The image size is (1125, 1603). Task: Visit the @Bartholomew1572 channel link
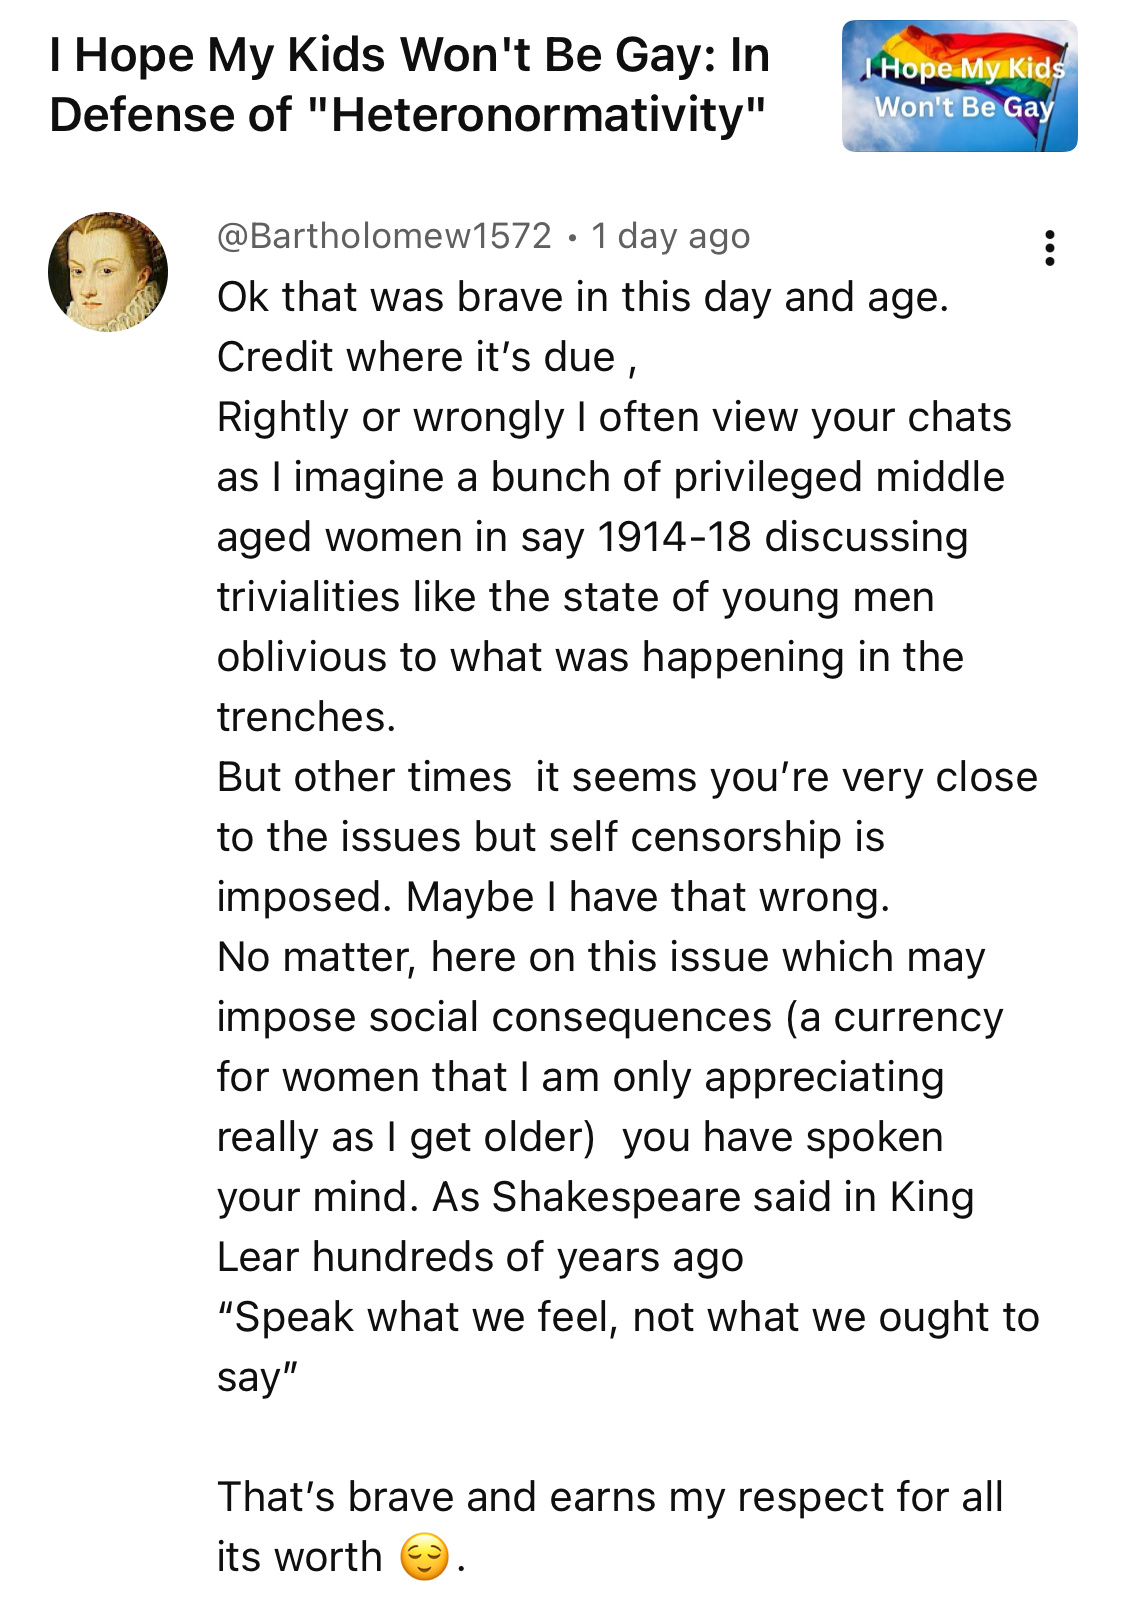[x=384, y=236]
